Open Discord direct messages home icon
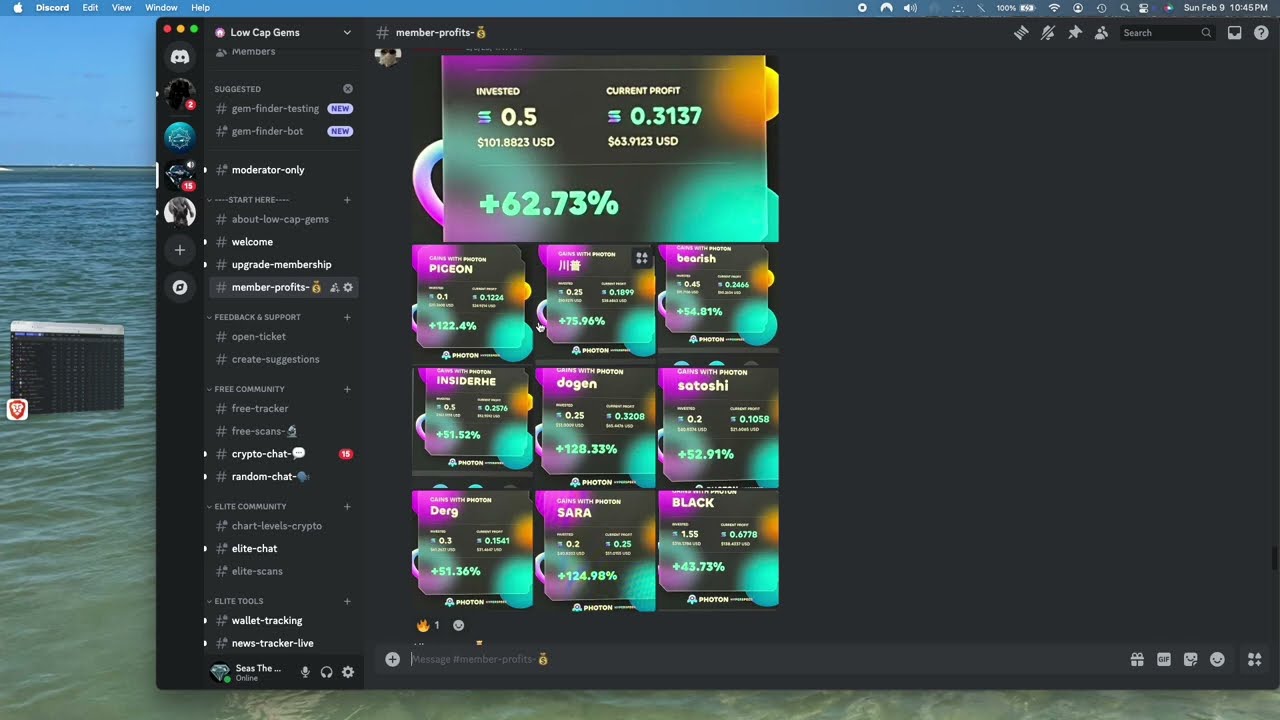This screenshot has height=720, width=1280. pyautogui.click(x=180, y=58)
